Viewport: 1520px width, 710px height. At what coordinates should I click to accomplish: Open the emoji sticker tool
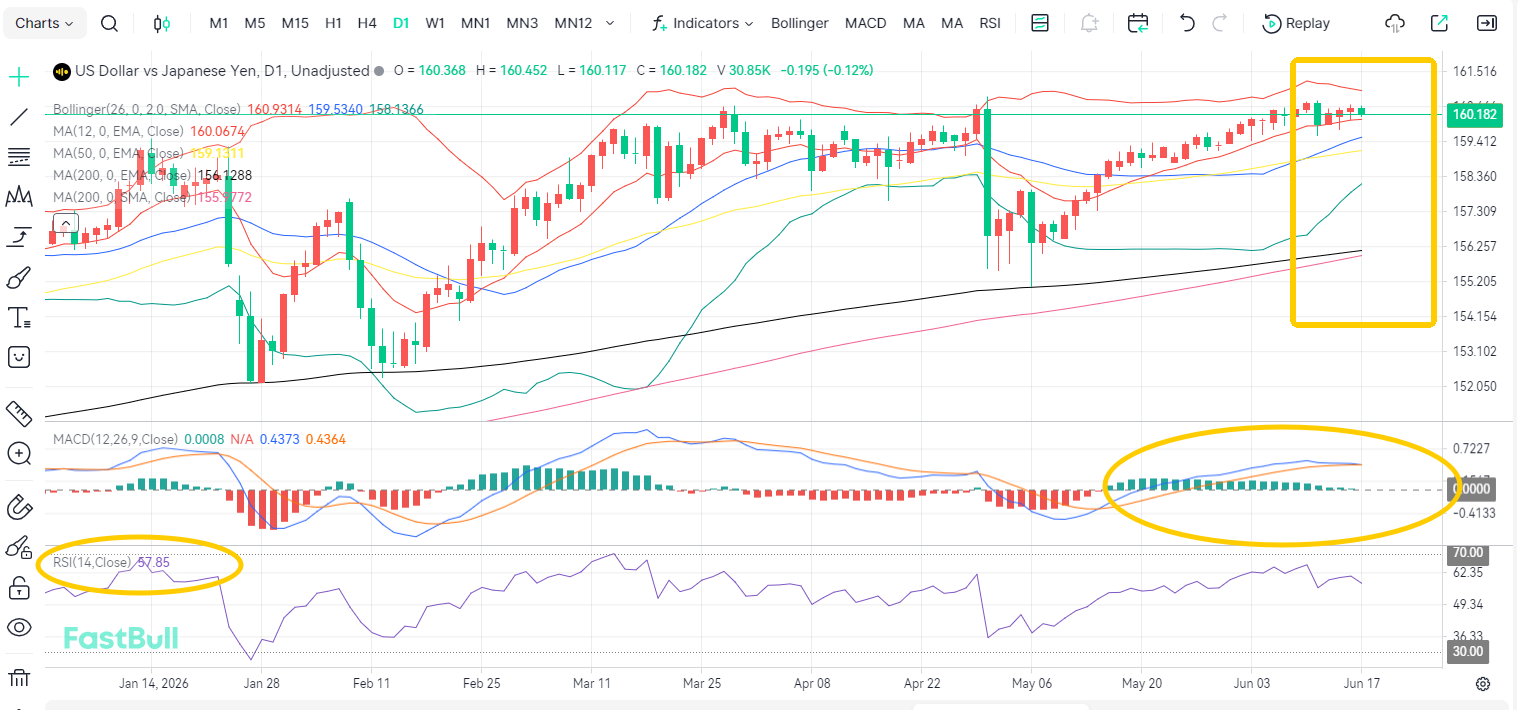[x=18, y=356]
